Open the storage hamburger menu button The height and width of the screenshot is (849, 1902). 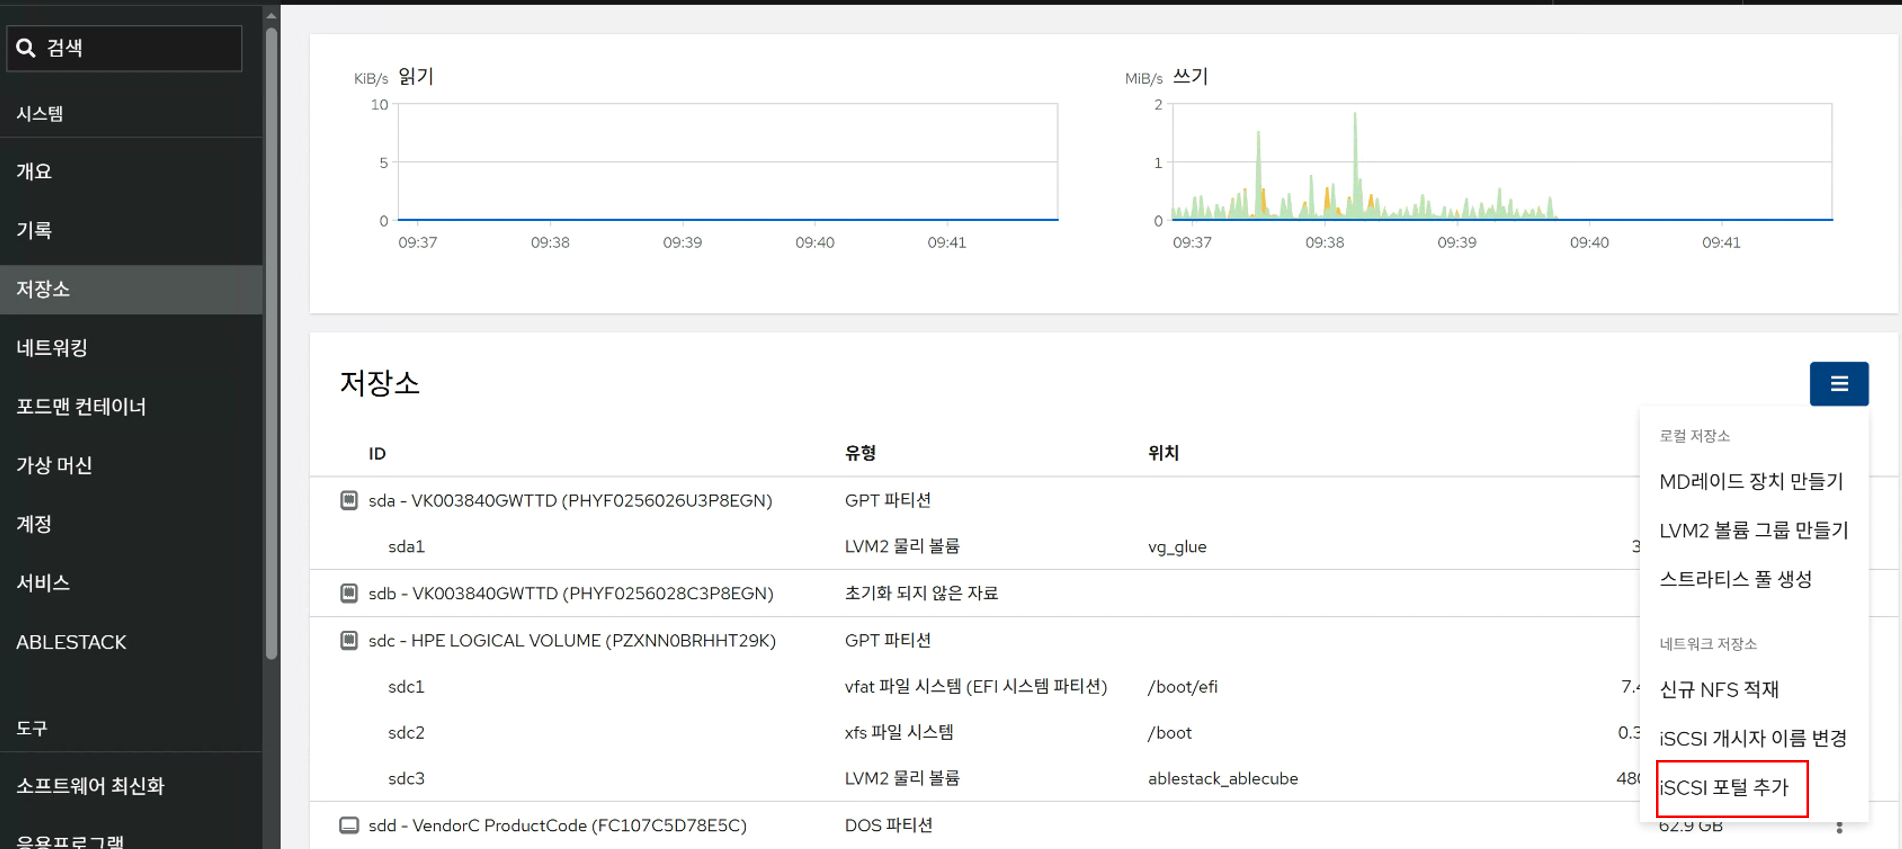(1838, 384)
